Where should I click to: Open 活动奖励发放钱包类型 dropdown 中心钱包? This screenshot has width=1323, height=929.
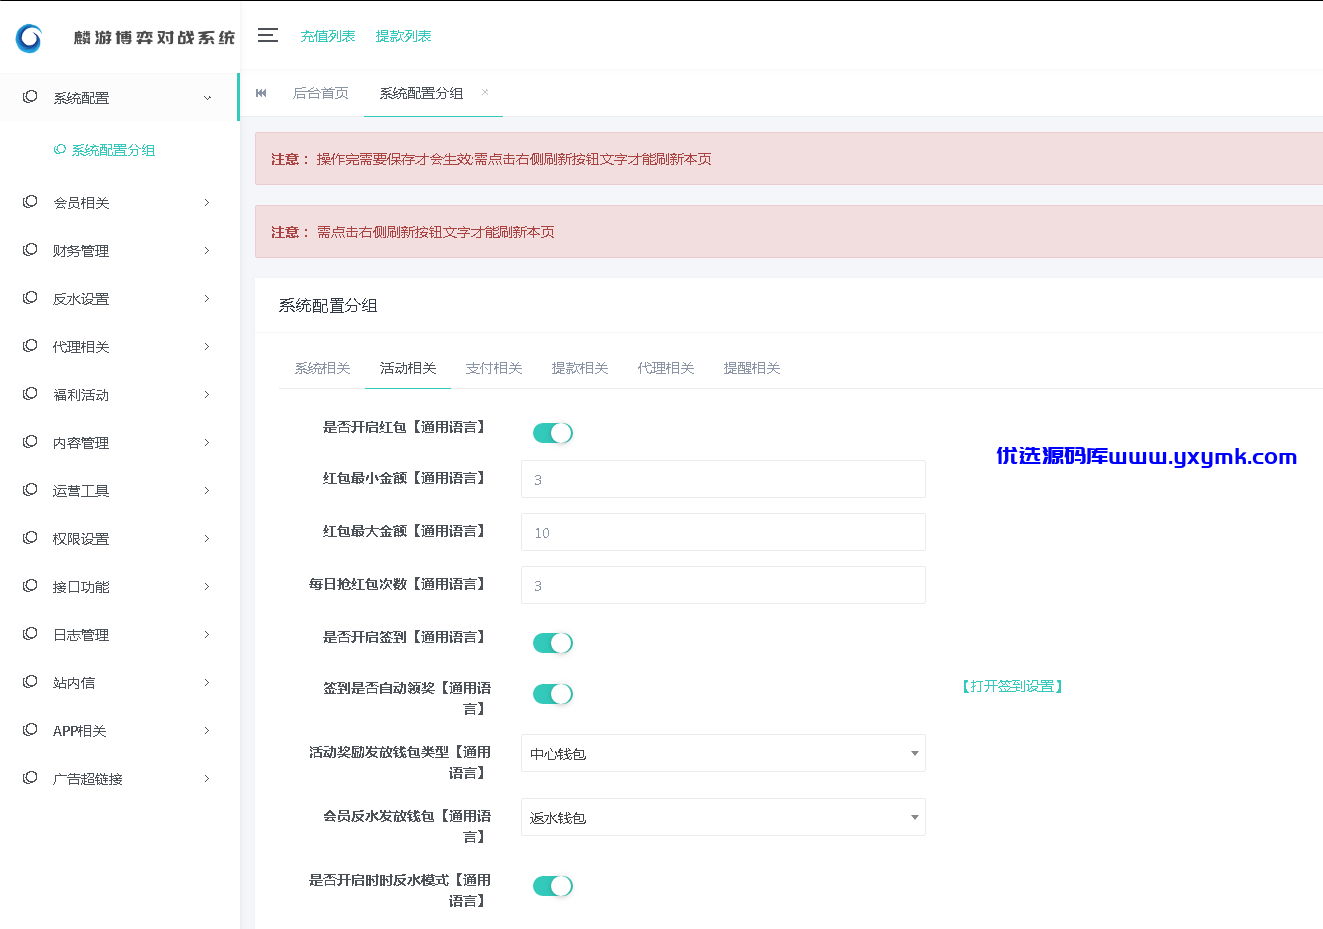723,753
